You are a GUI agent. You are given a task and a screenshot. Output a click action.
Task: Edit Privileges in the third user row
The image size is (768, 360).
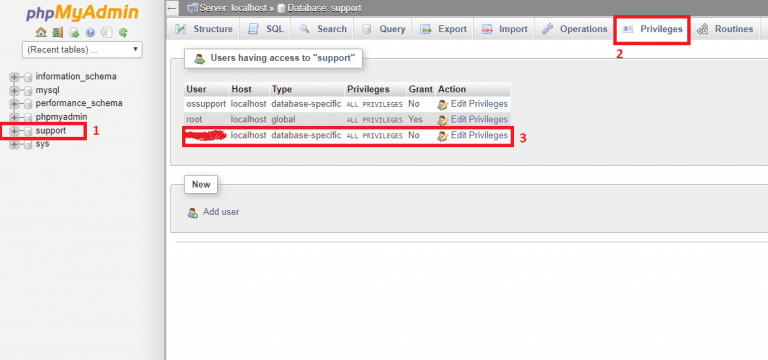tap(473, 135)
